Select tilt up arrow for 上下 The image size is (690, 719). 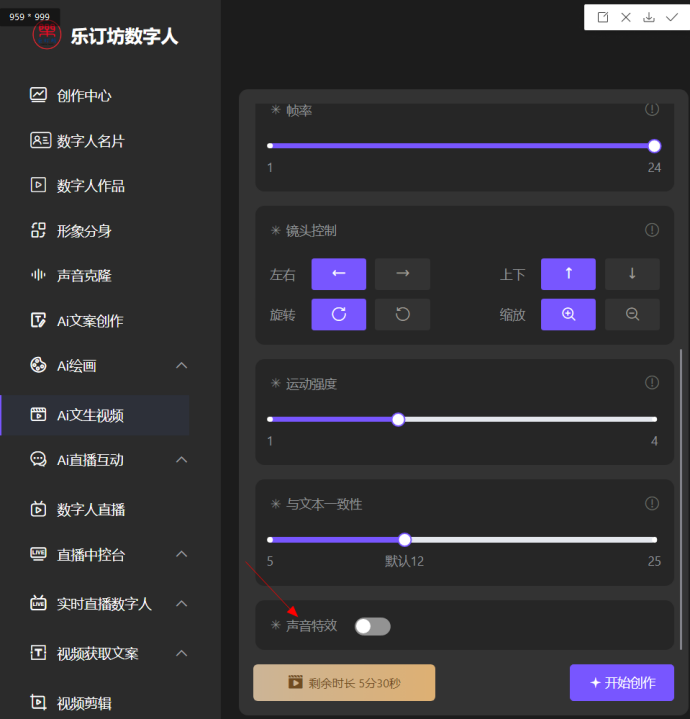(568, 274)
